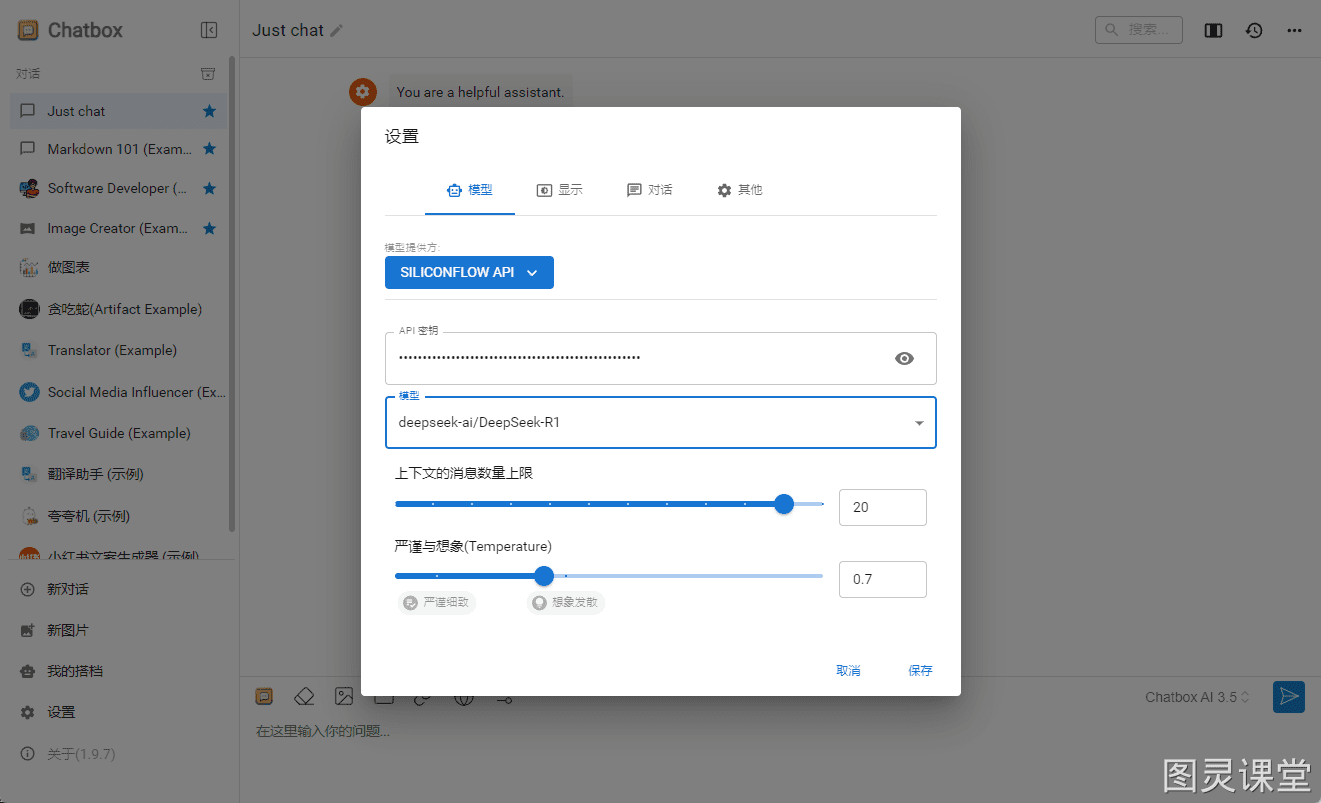Click the orange gear avatar of the system message
Screen dimensions: 1321x803
tap(363, 92)
